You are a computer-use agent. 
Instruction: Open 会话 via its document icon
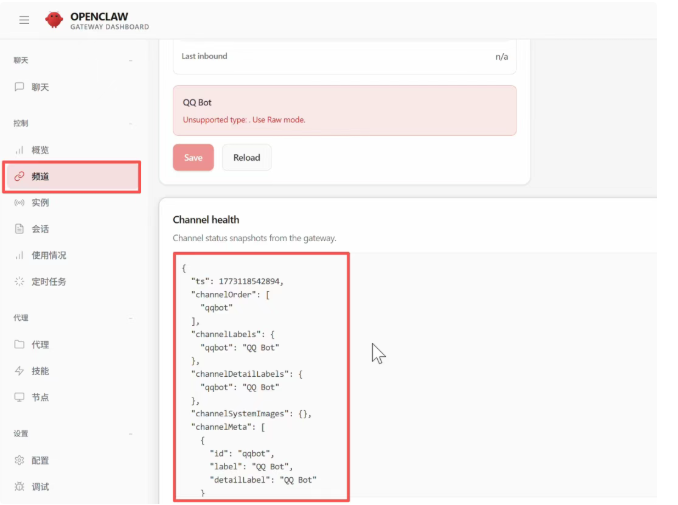pos(19,229)
